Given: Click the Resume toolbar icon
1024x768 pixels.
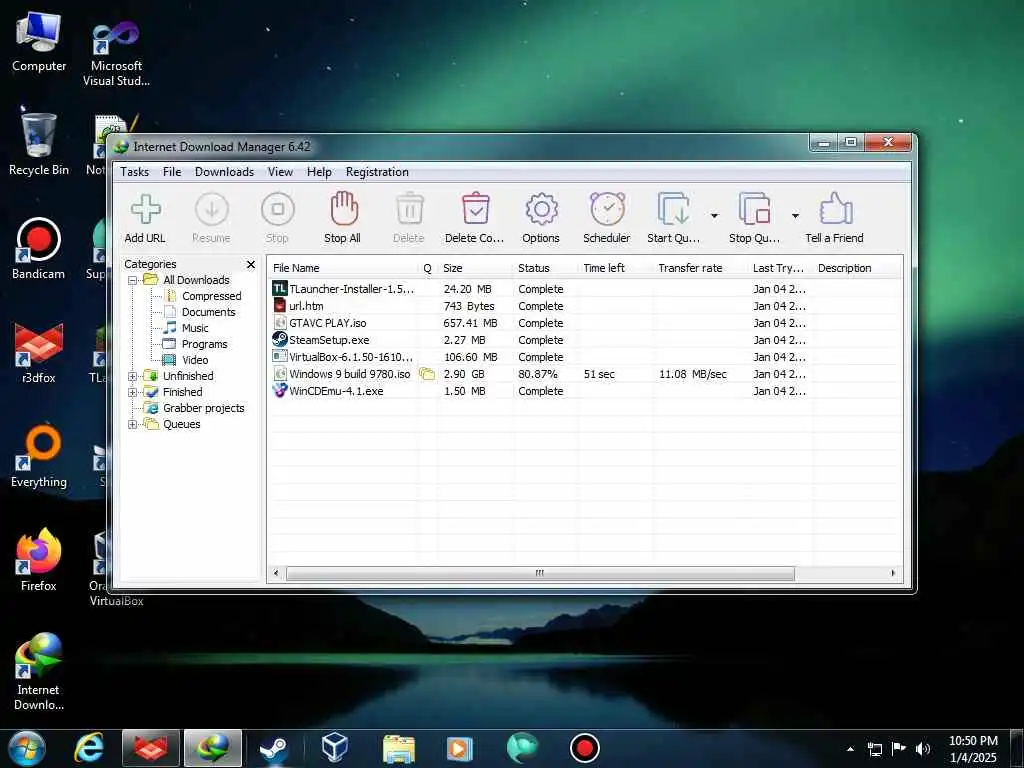Looking at the screenshot, I should point(212,210).
